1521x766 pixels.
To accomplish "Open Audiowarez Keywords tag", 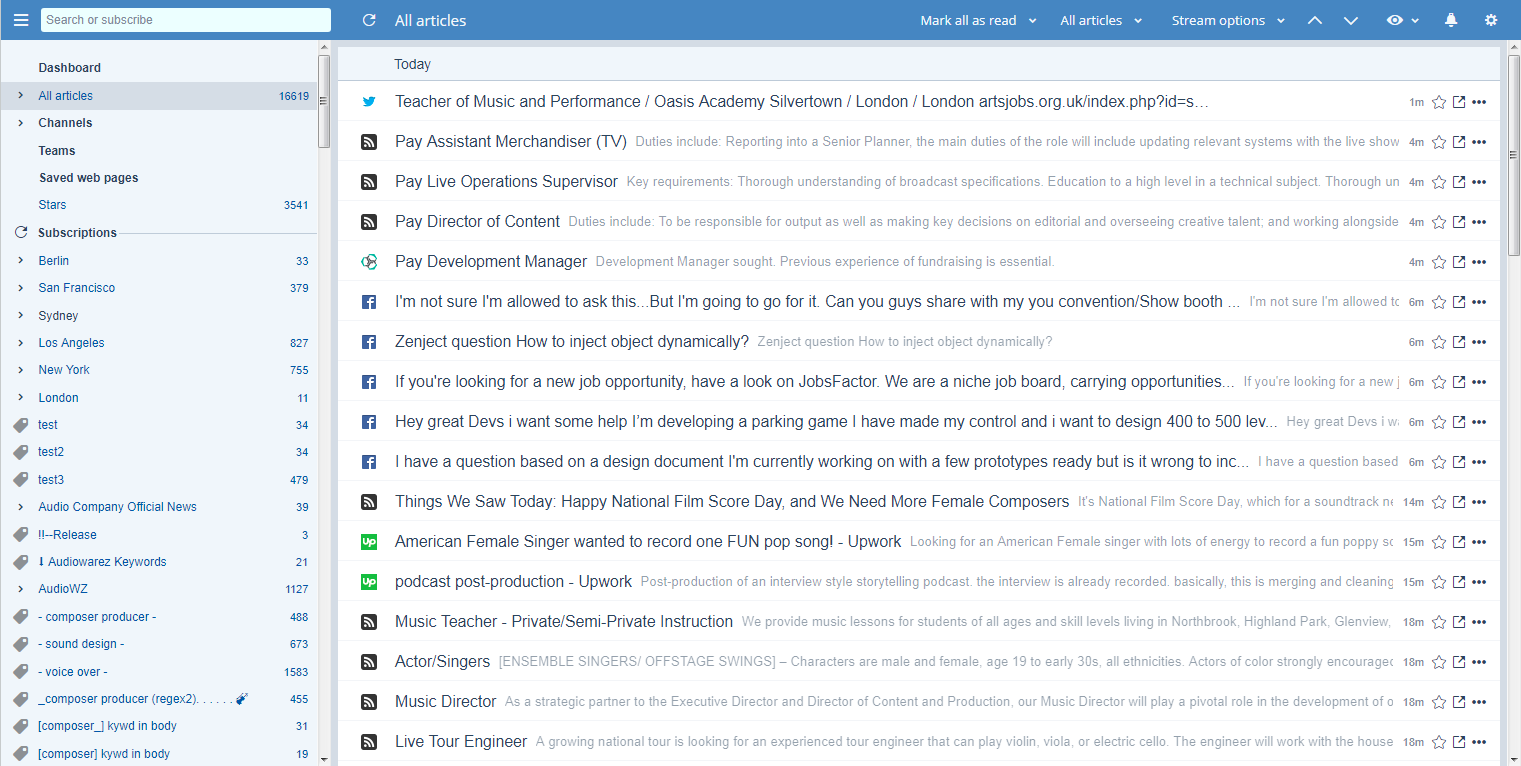I will (x=102, y=562).
